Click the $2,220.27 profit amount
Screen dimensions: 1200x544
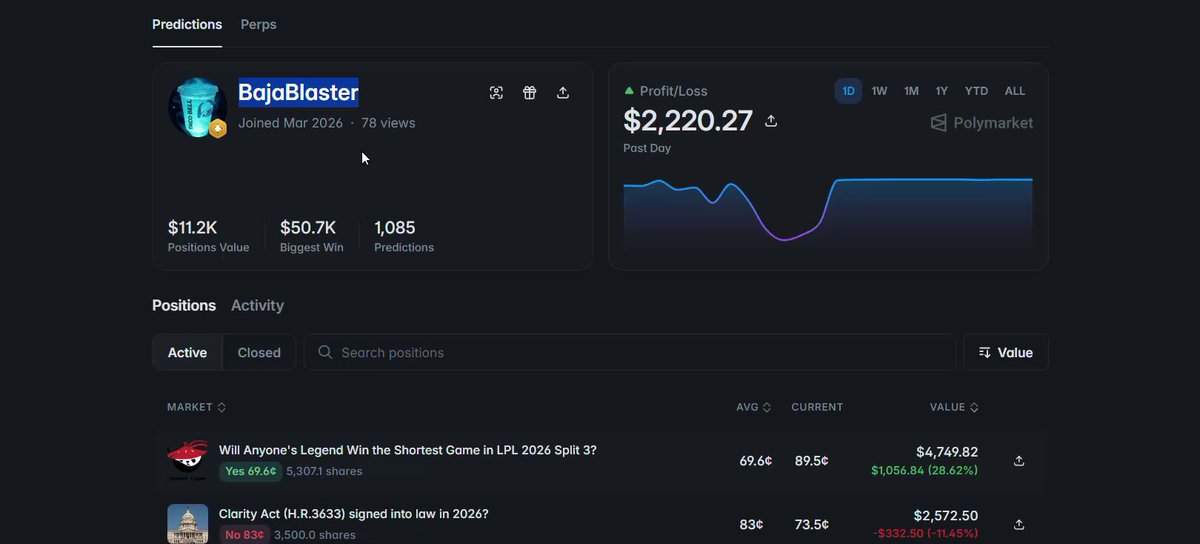pyautogui.click(x=688, y=121)
